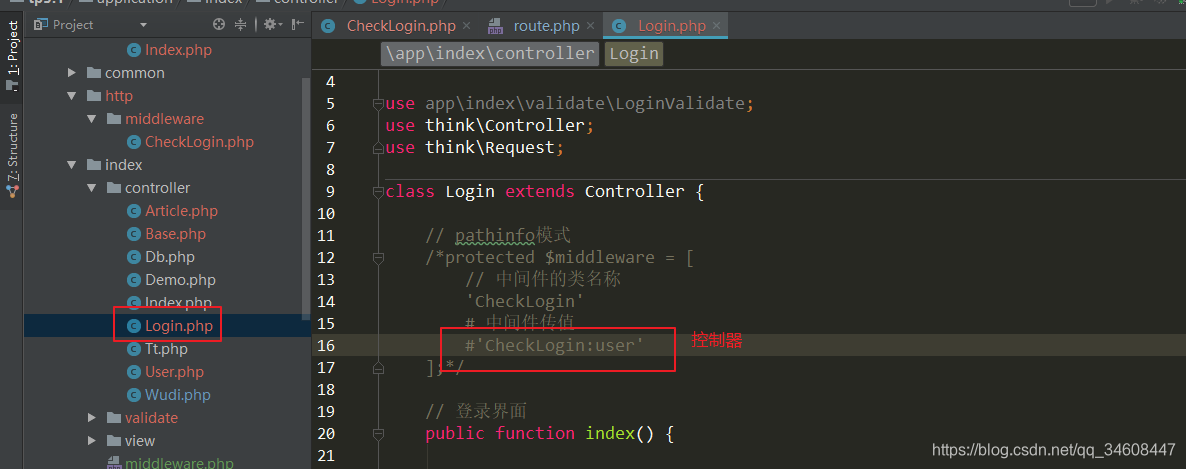Fold the index function at line 20
The image size is (1186, 469).
tap(378, 434)
